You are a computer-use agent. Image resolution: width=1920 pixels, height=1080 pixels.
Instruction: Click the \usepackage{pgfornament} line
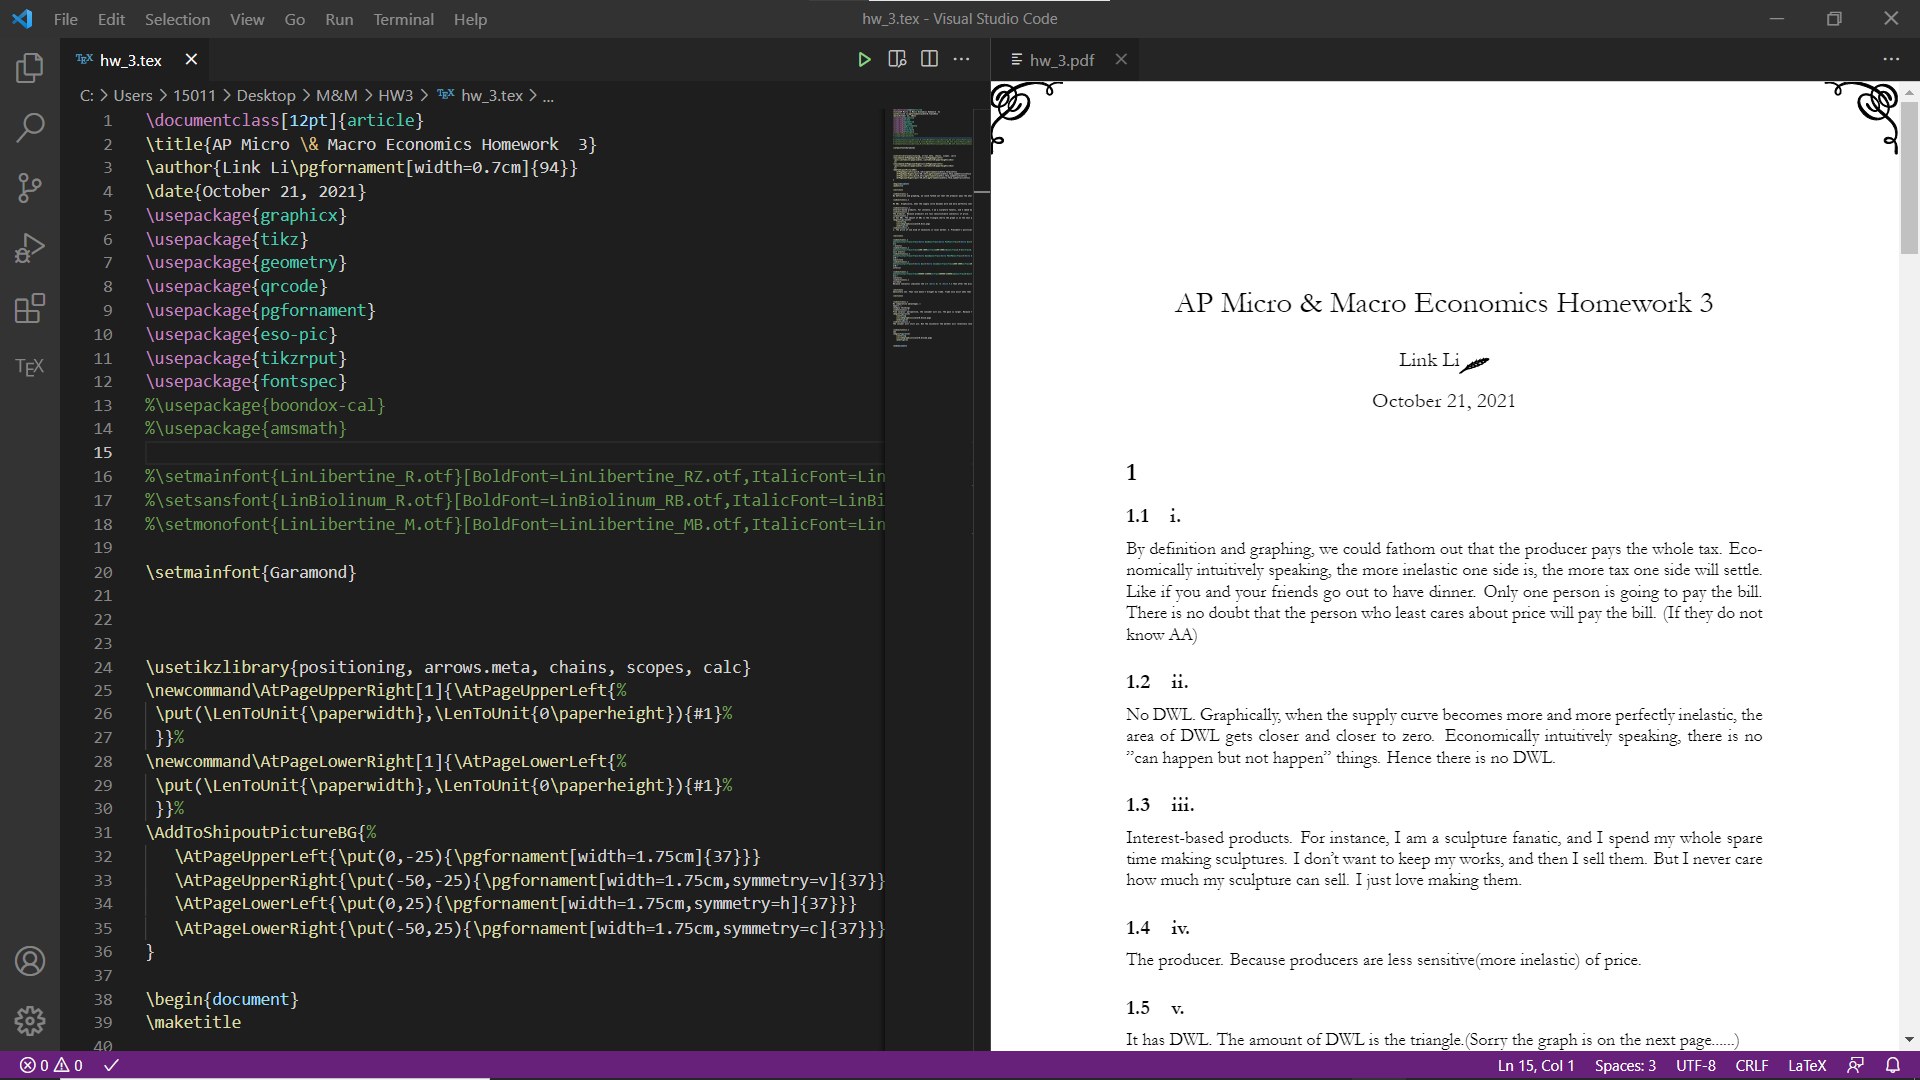click(x=260, y=311)
